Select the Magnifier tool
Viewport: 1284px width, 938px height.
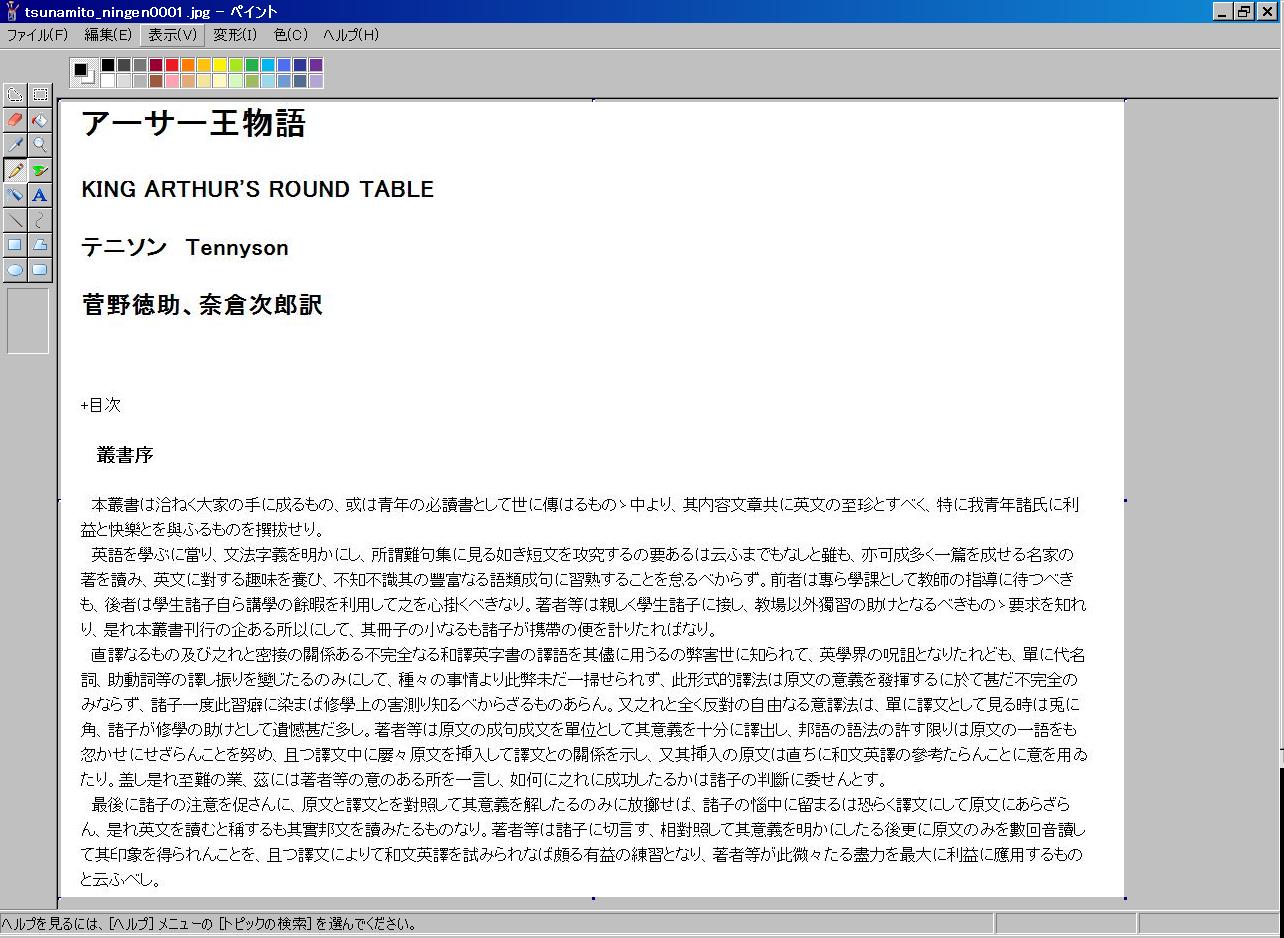click(x=40, y=145)
